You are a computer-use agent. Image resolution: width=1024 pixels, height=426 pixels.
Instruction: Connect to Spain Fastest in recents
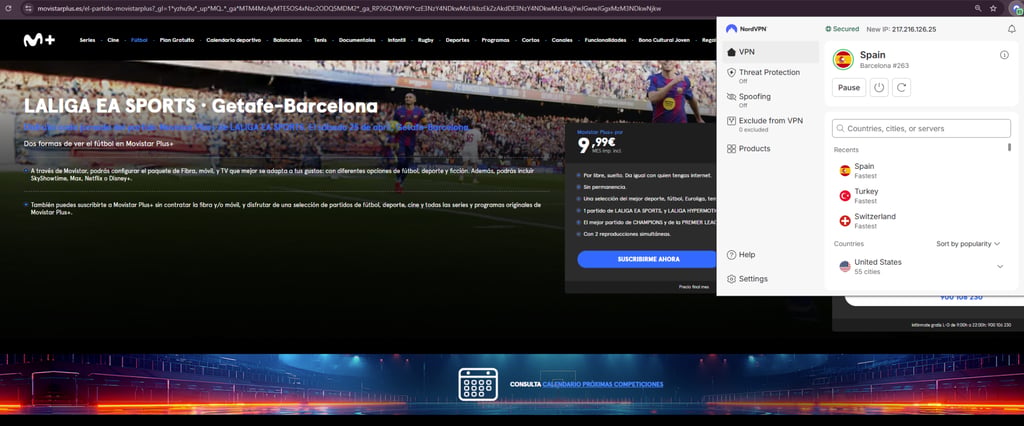coord(921,171)
